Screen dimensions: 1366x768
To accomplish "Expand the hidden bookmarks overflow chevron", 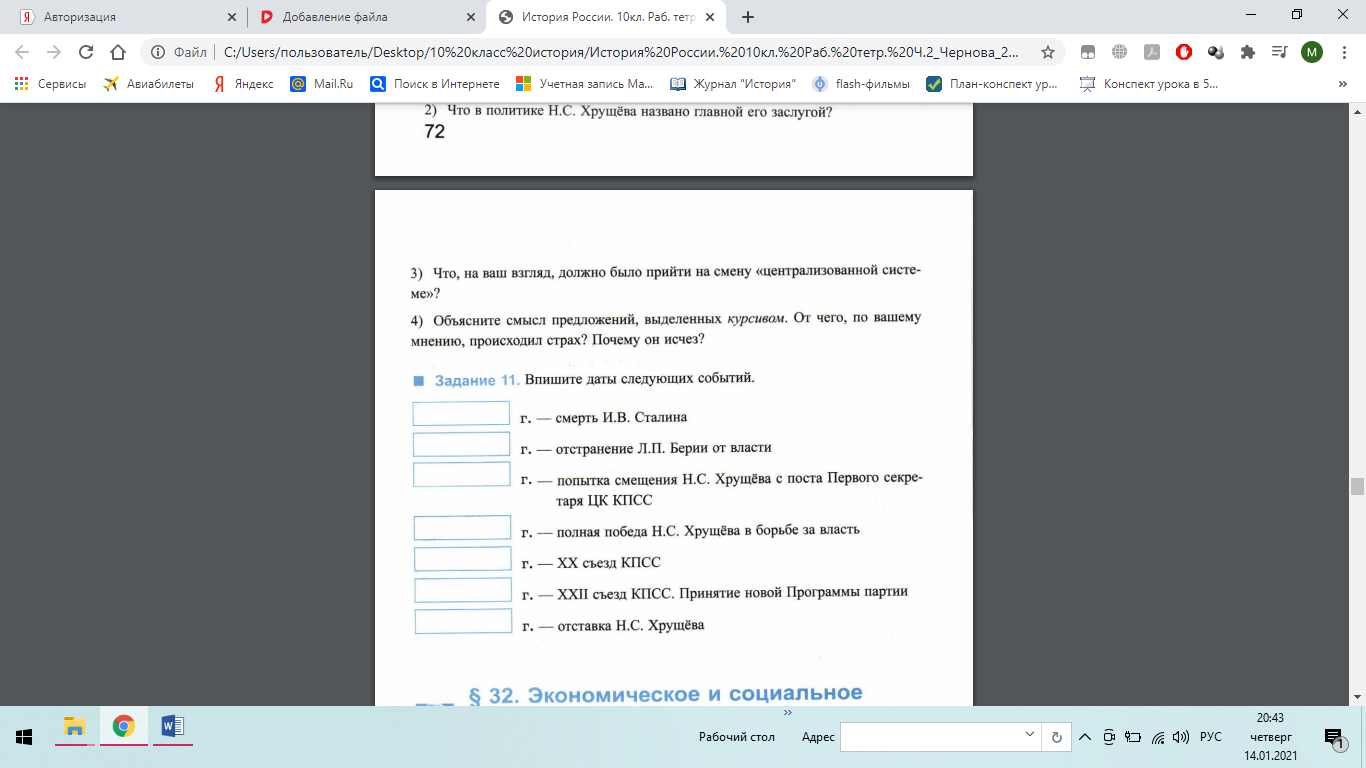I will pyautogui.click(x=1342, y=84).
